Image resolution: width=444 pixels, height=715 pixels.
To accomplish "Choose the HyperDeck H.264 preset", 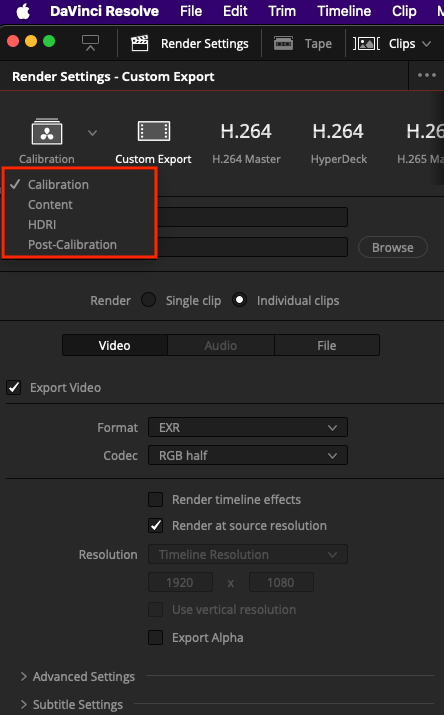I will pos(339,142).
